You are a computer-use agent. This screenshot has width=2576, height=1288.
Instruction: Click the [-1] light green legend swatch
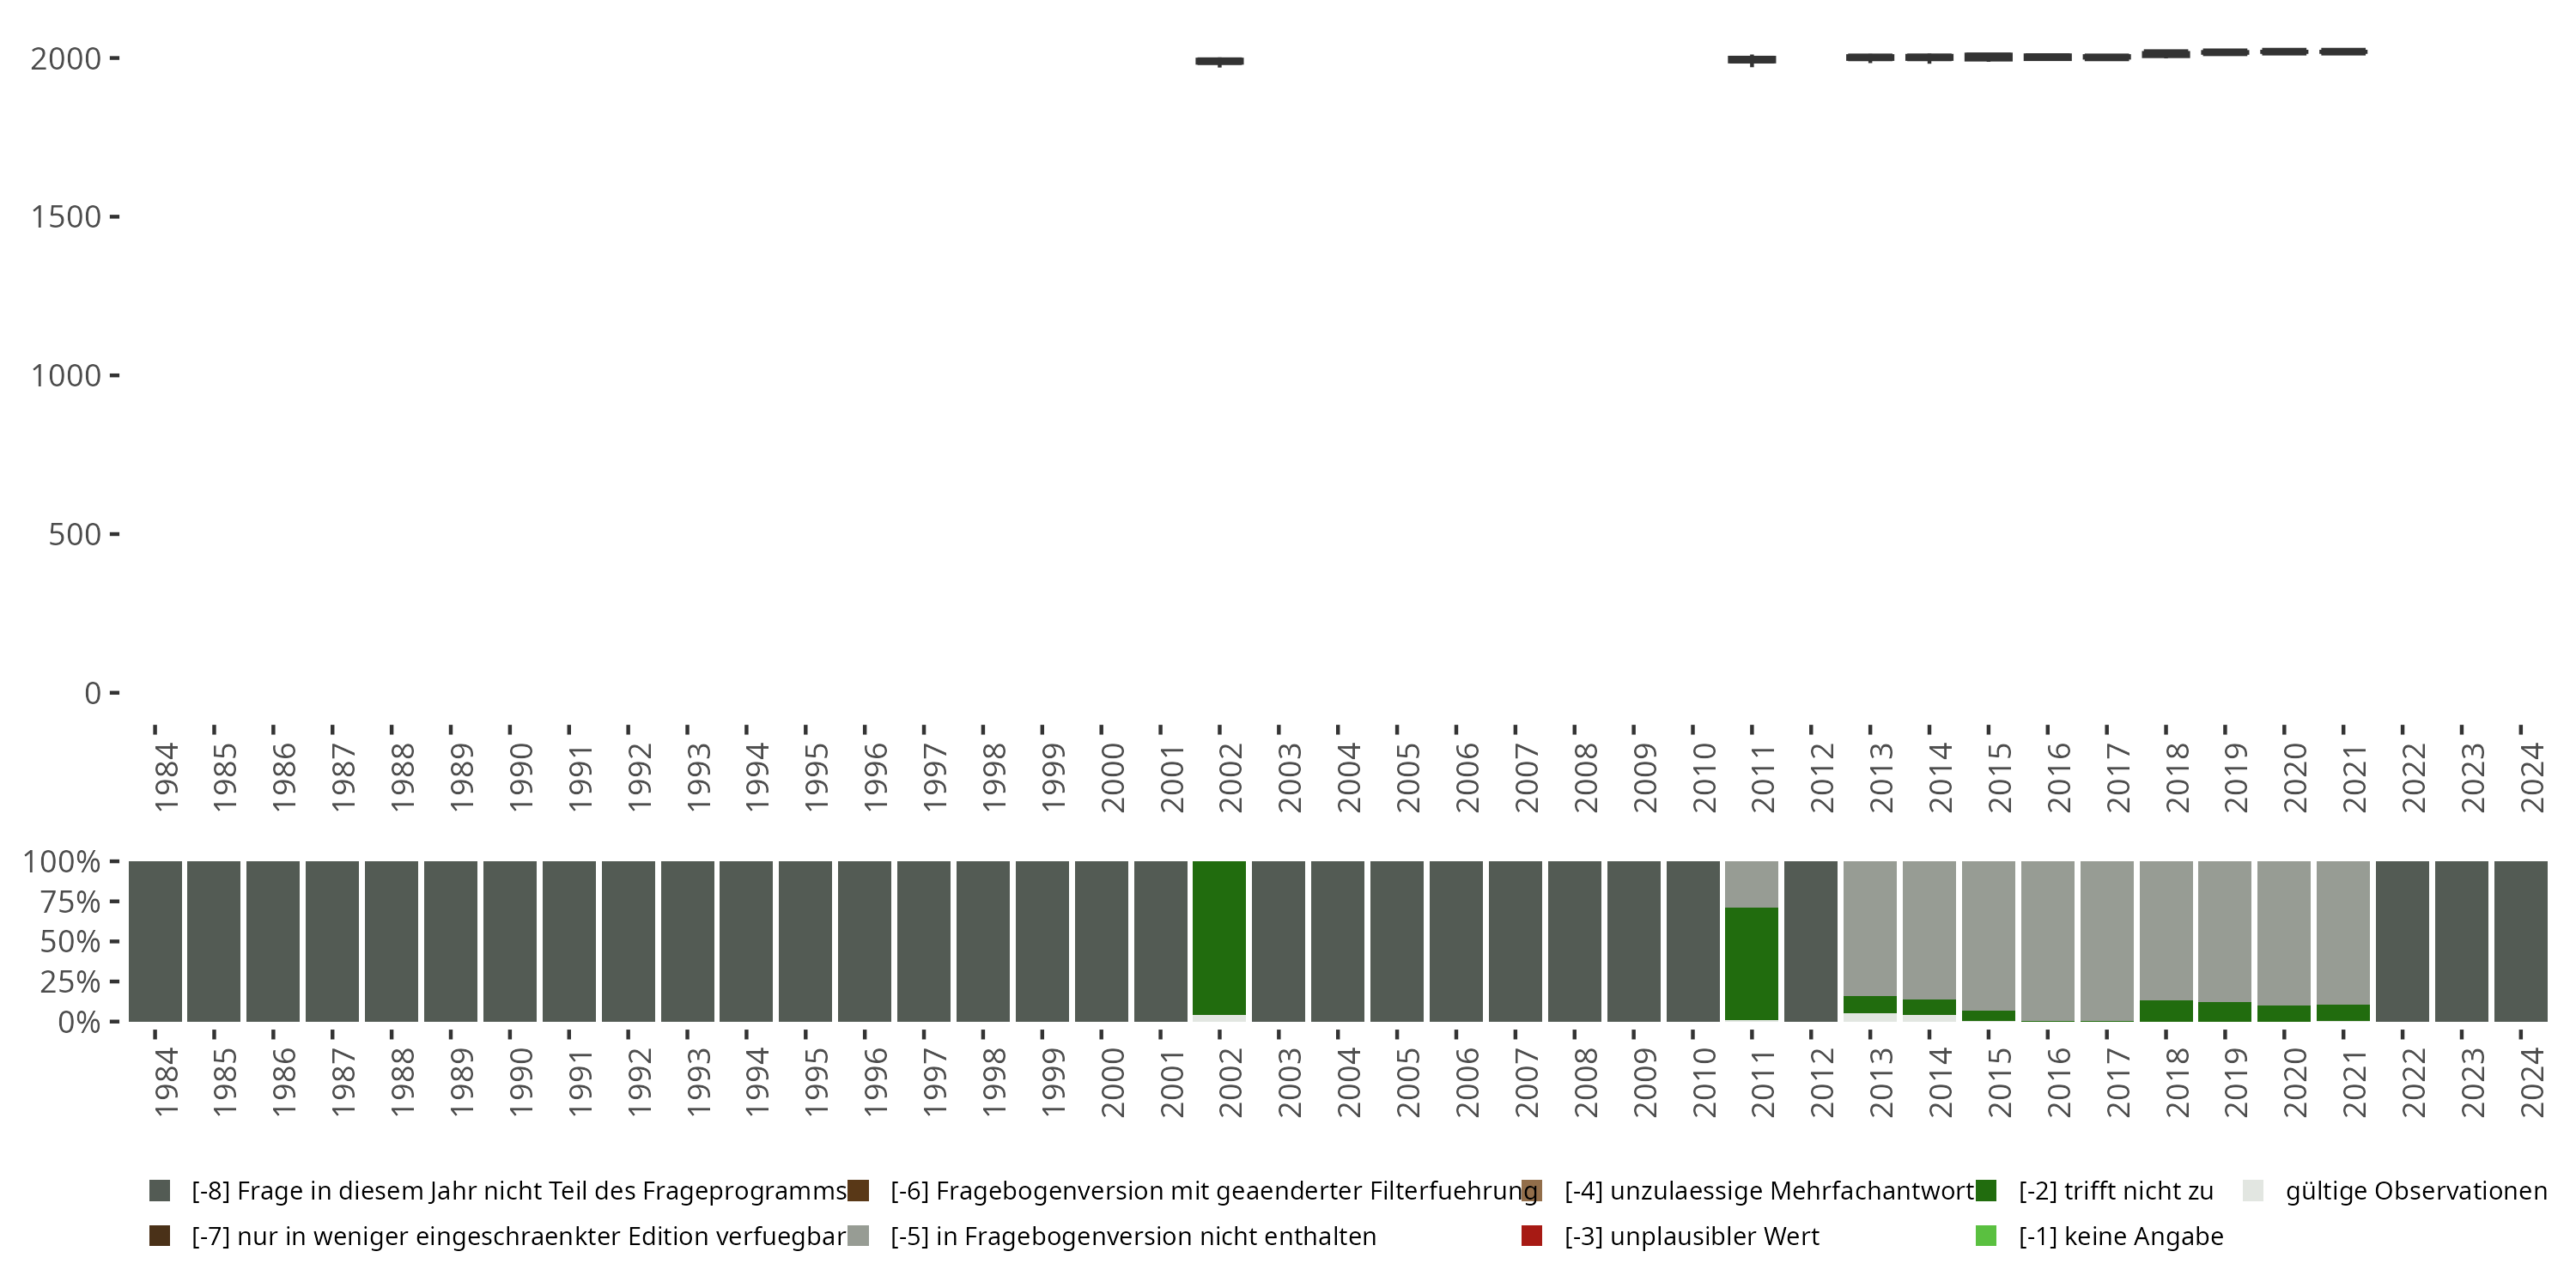coord(1986,1236)
